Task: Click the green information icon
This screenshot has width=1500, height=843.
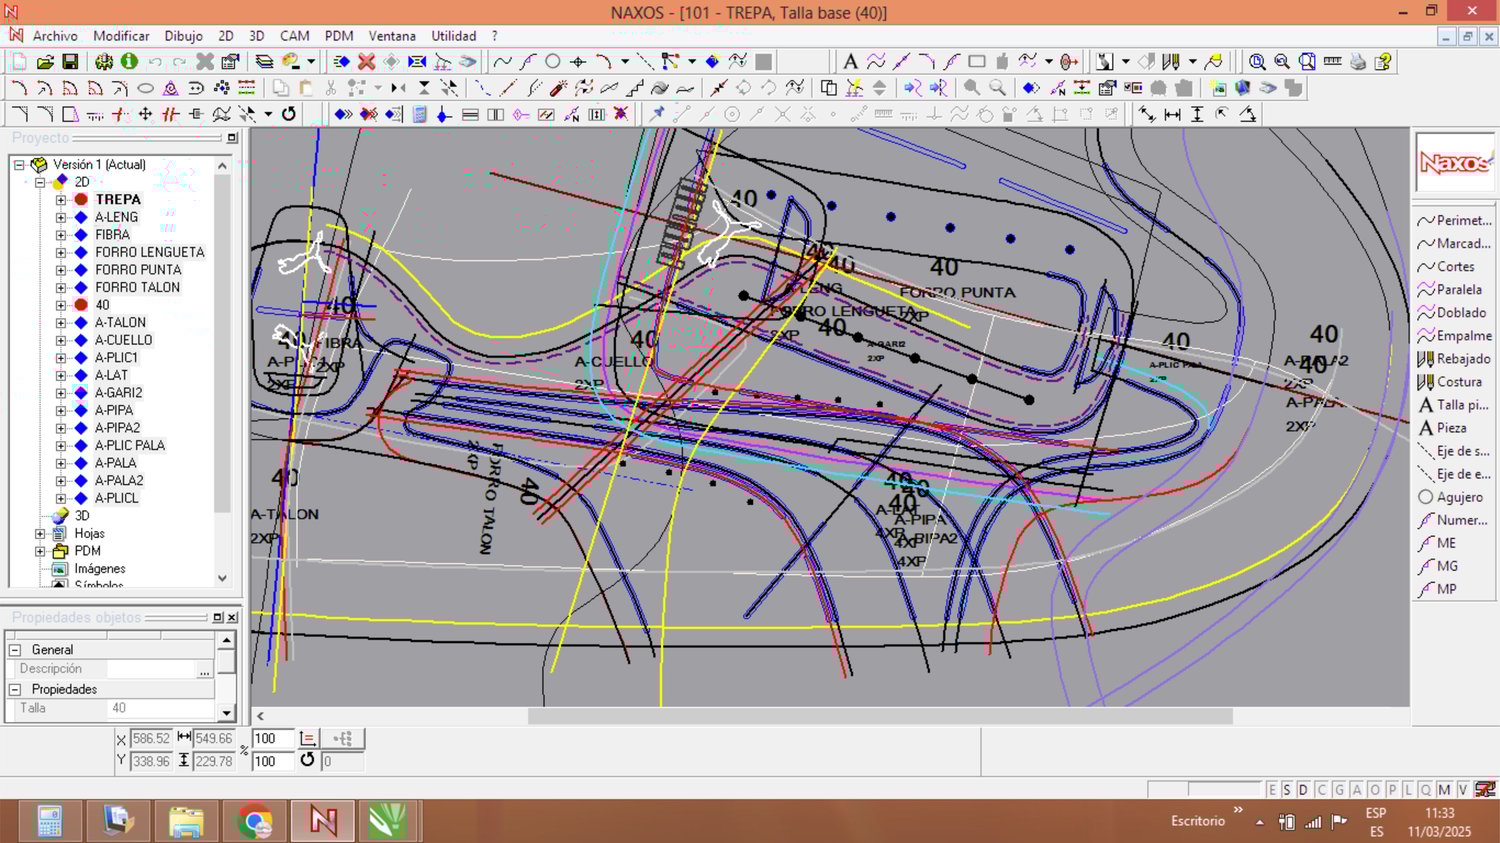Action: point(129,62)
